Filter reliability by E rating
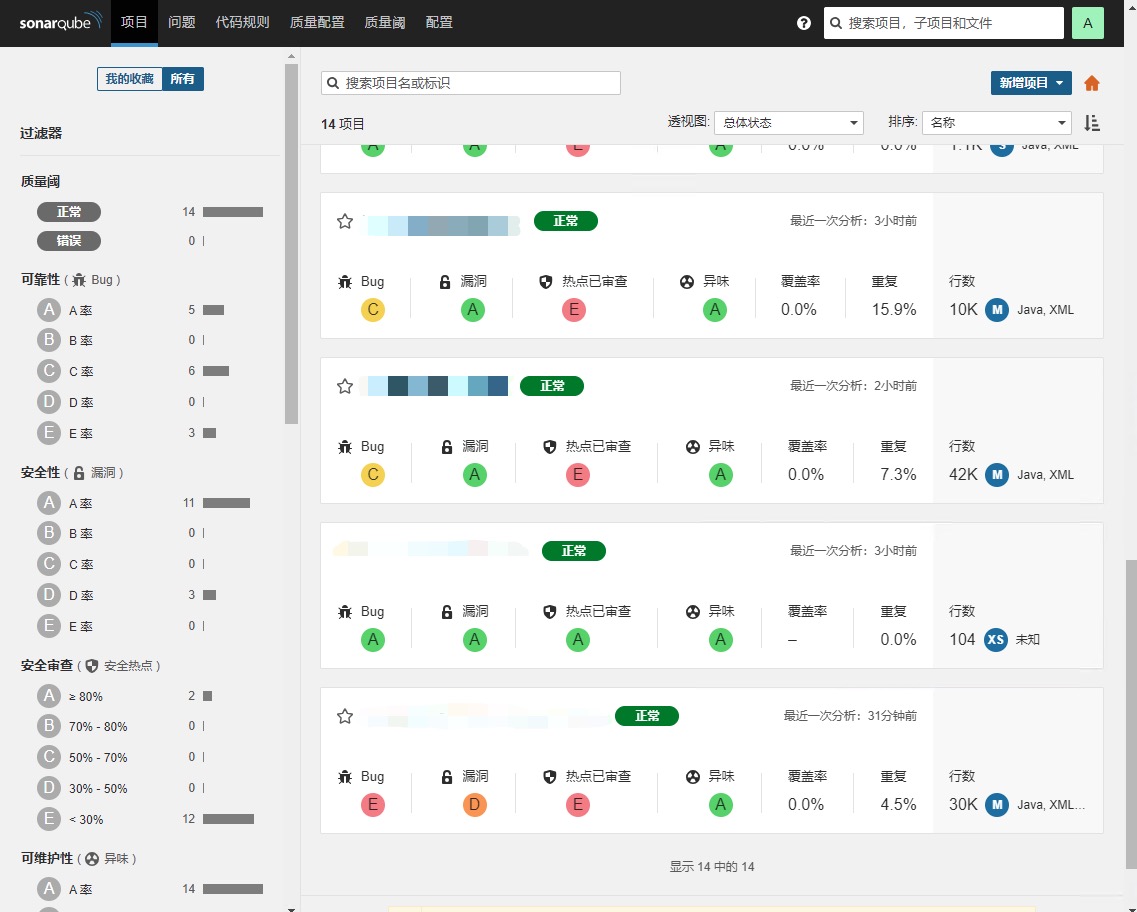 49,433
